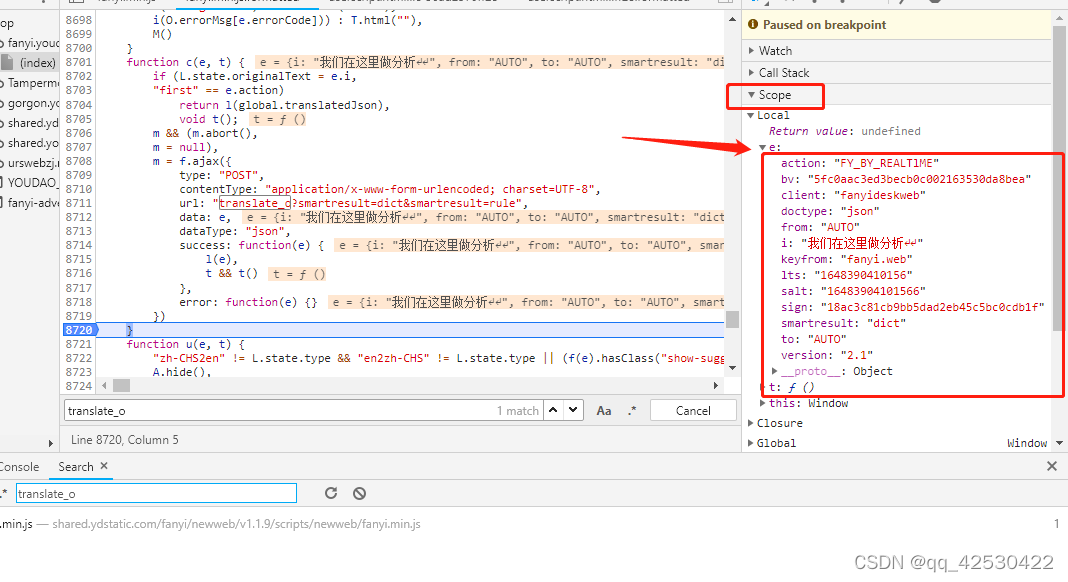Viewport: 1068px width, 582px height.
Task: Click line number 8720 breakpoint
Action: 79,330
